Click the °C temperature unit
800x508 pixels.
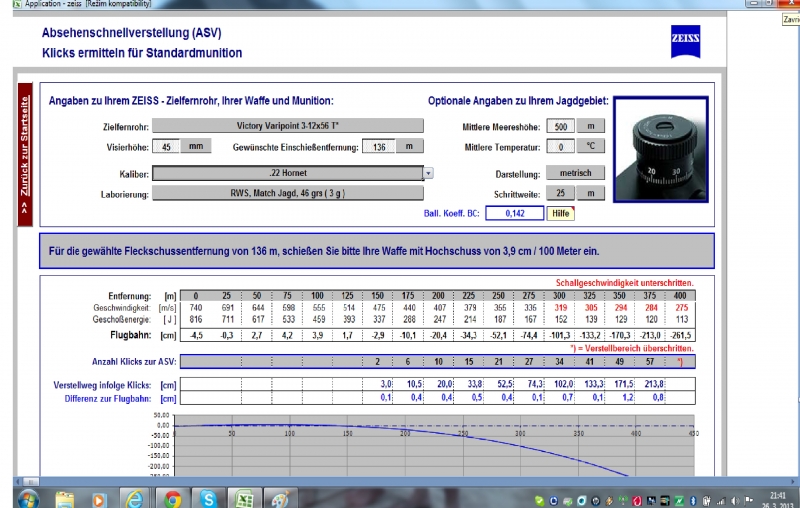(590, 146)
